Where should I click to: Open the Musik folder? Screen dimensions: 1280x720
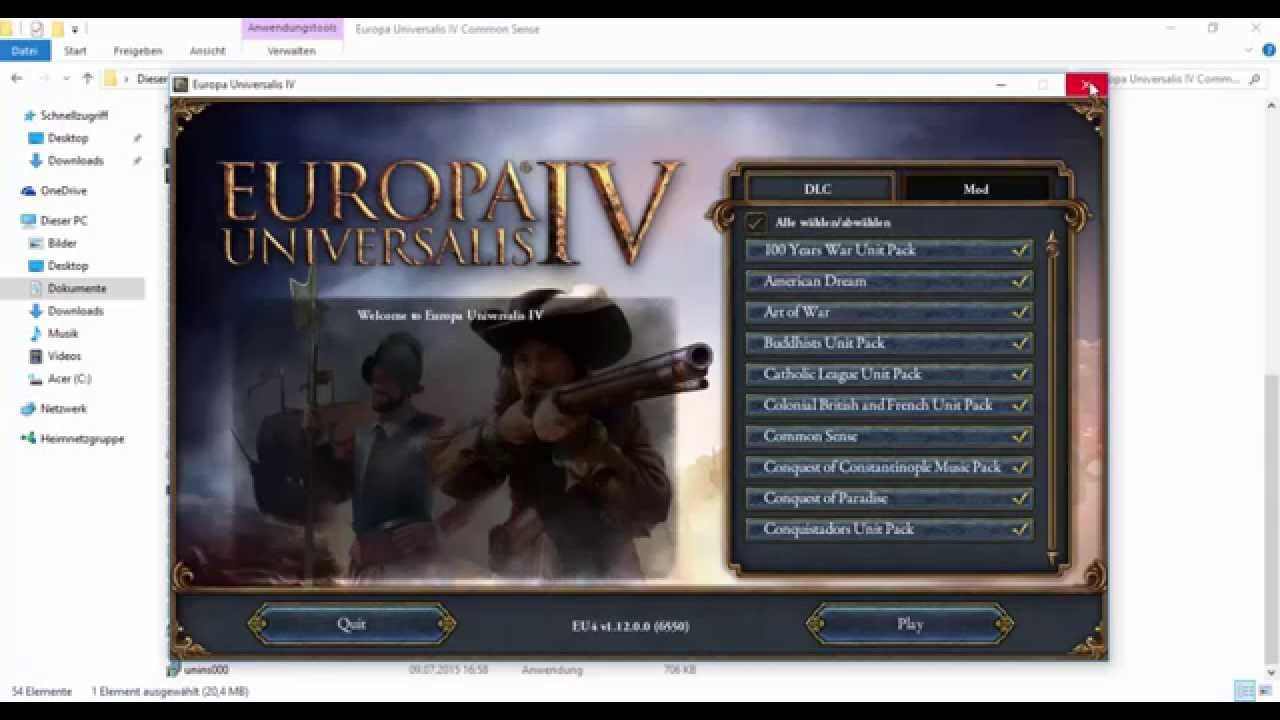[63, 333]
